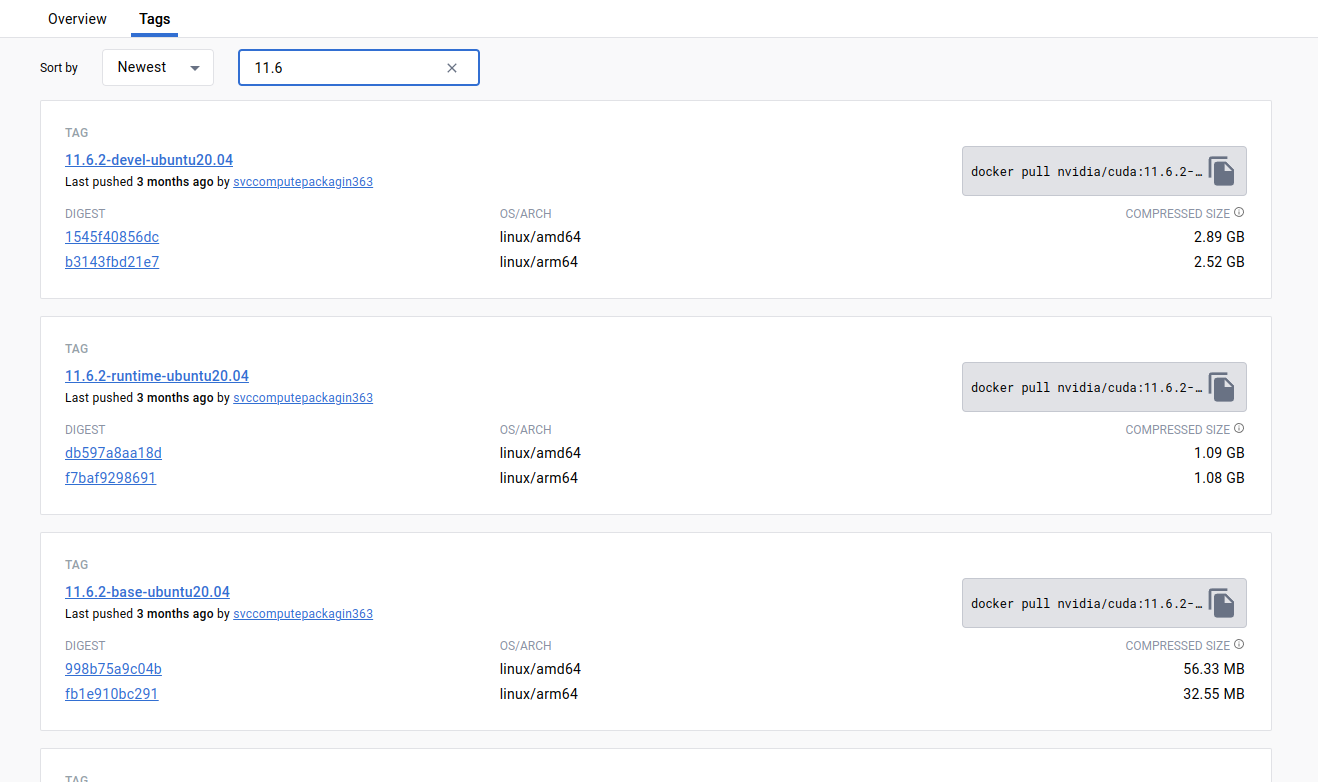Click the 2.89 GB size value

pos(1219,237)
